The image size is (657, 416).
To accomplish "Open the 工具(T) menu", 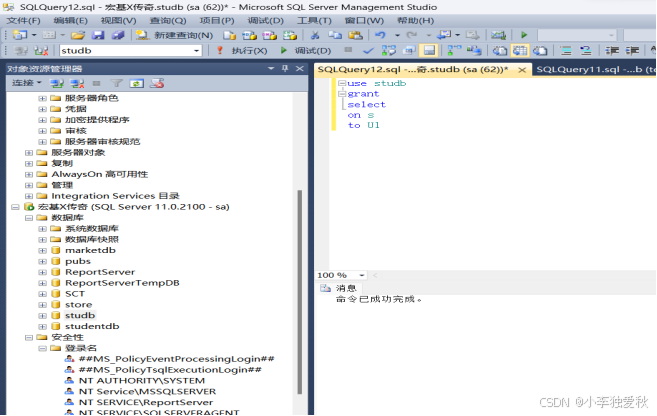I will [x=314, y=21].
